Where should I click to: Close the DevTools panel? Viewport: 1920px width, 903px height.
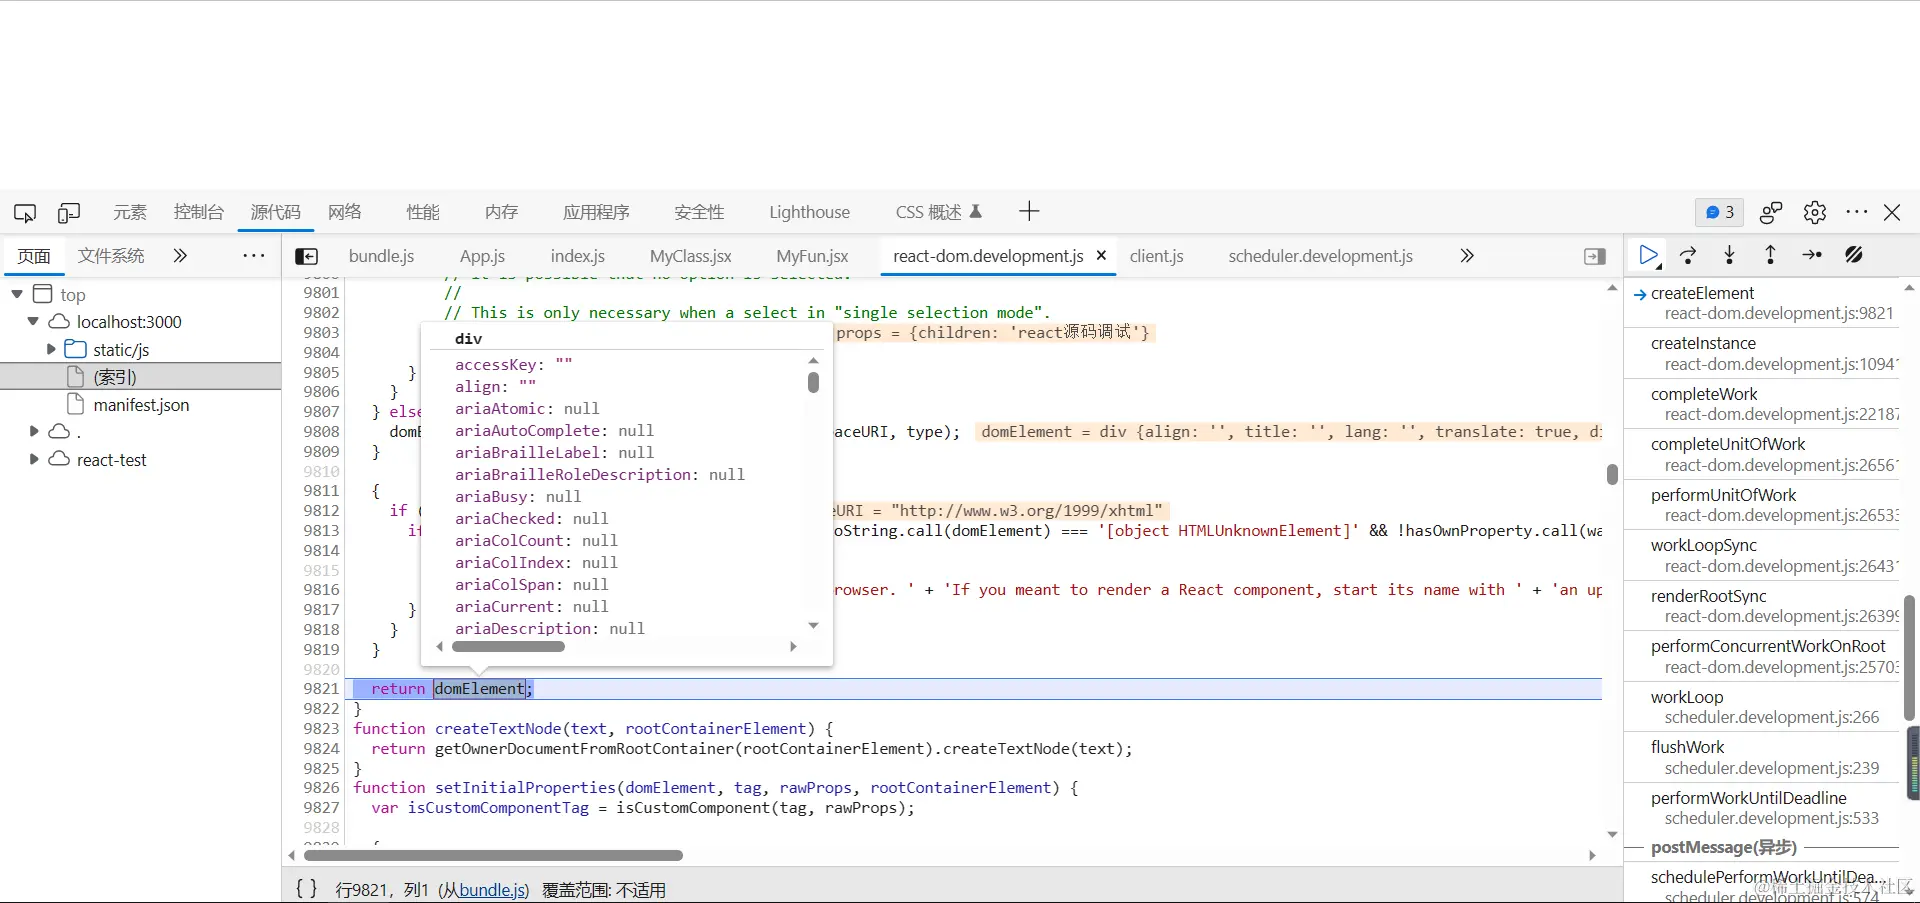coord(1892,212)
